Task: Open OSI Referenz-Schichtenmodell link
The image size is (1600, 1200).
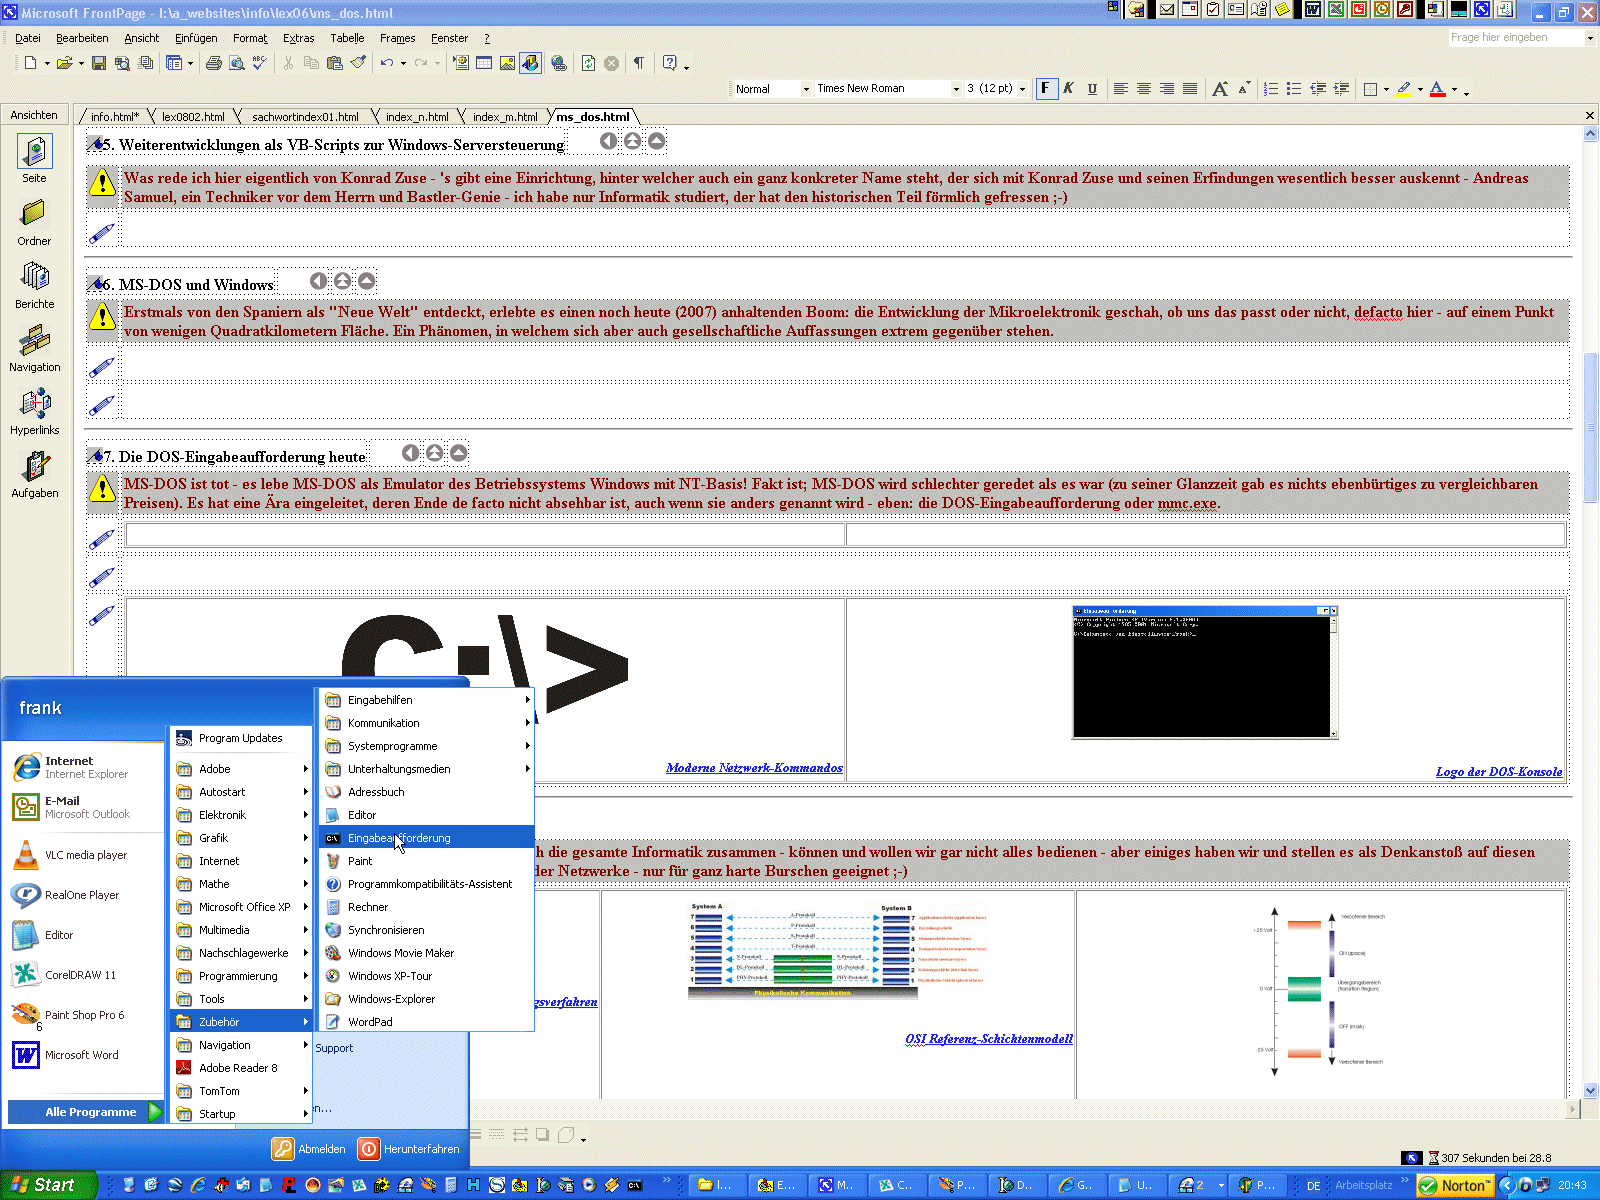Action: tap(988, 1039)
